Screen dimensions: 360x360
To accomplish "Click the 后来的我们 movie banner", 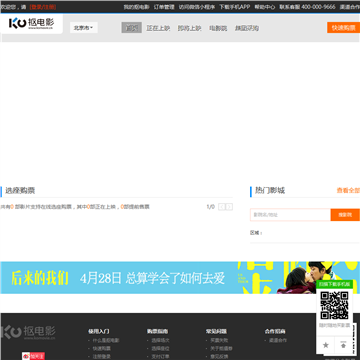I will [x=180, y=277].
